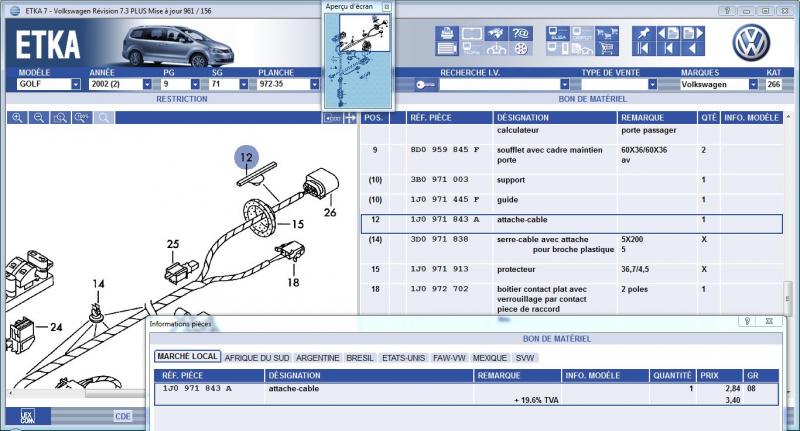Image resolution: width=800 pixels, height=431 pixels.
Task: Click the CDE button in bottom bar
Action: pyautogui.click(x=122, y=417)
